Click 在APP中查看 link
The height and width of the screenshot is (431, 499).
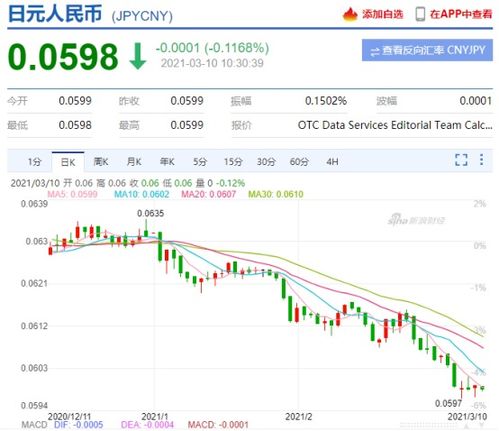(x=461, y=14)
